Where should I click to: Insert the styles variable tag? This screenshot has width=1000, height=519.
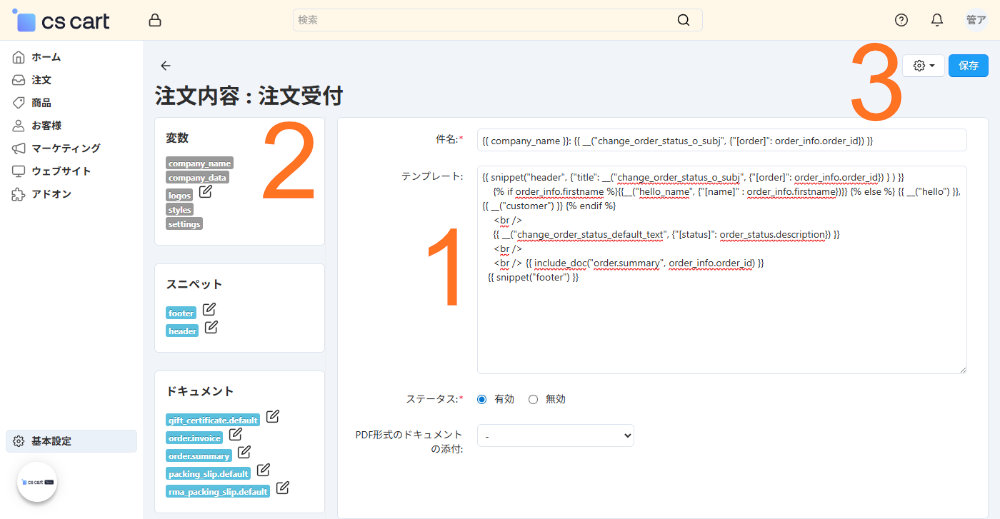[180, 210]
